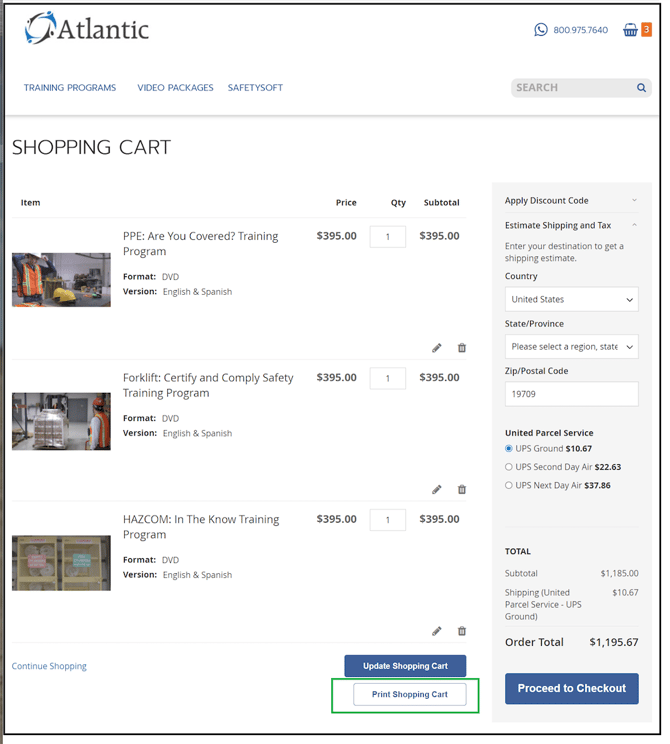Select UPS Ground shipping option

[510, 449]
